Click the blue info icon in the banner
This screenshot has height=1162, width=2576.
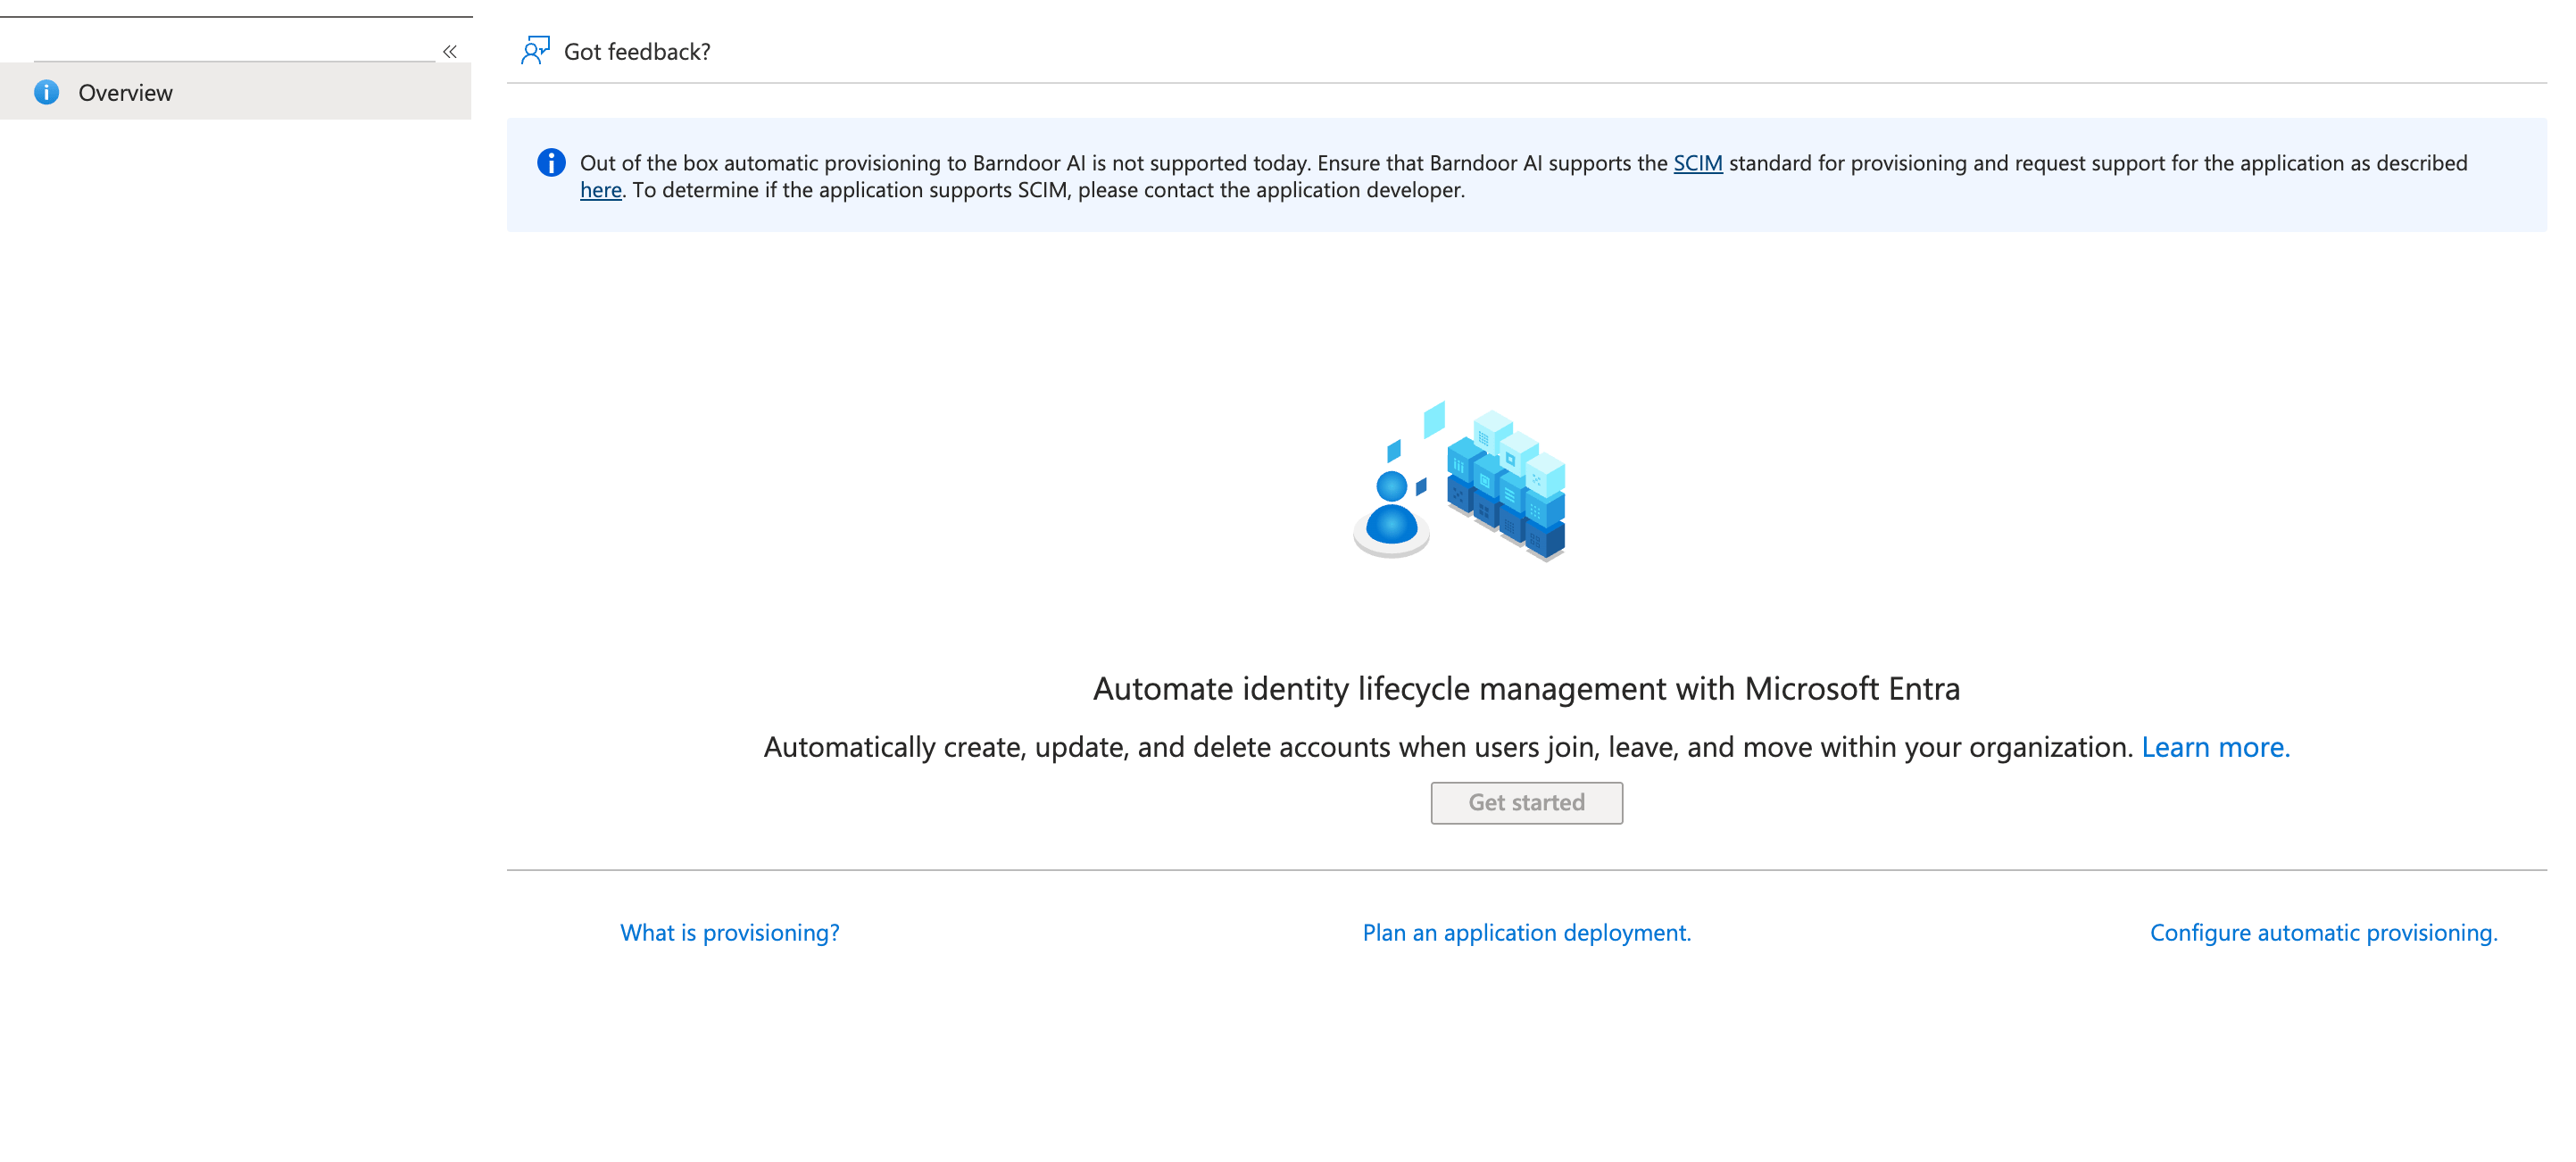click(x=551, y=162)
